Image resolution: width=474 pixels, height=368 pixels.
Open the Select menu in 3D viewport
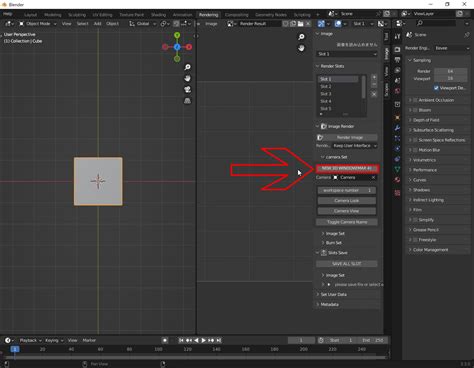point(82,24)
